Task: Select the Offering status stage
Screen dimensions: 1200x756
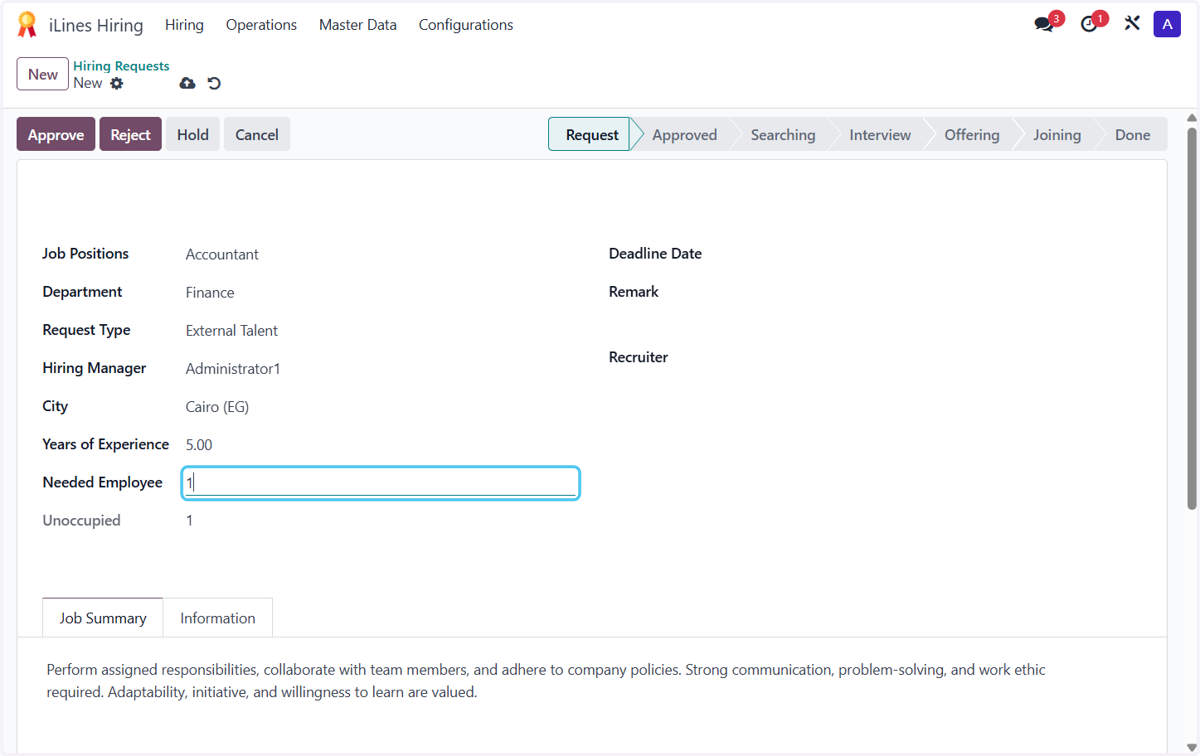Action: click(972, 135)
